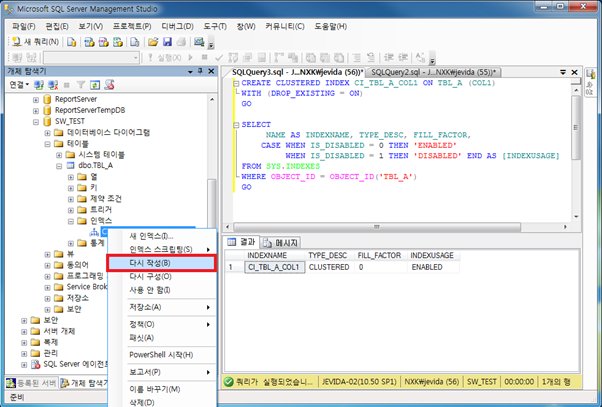
Task: Switch to the SQLQuery2.sql tab
Action: [x=433, y=72]
